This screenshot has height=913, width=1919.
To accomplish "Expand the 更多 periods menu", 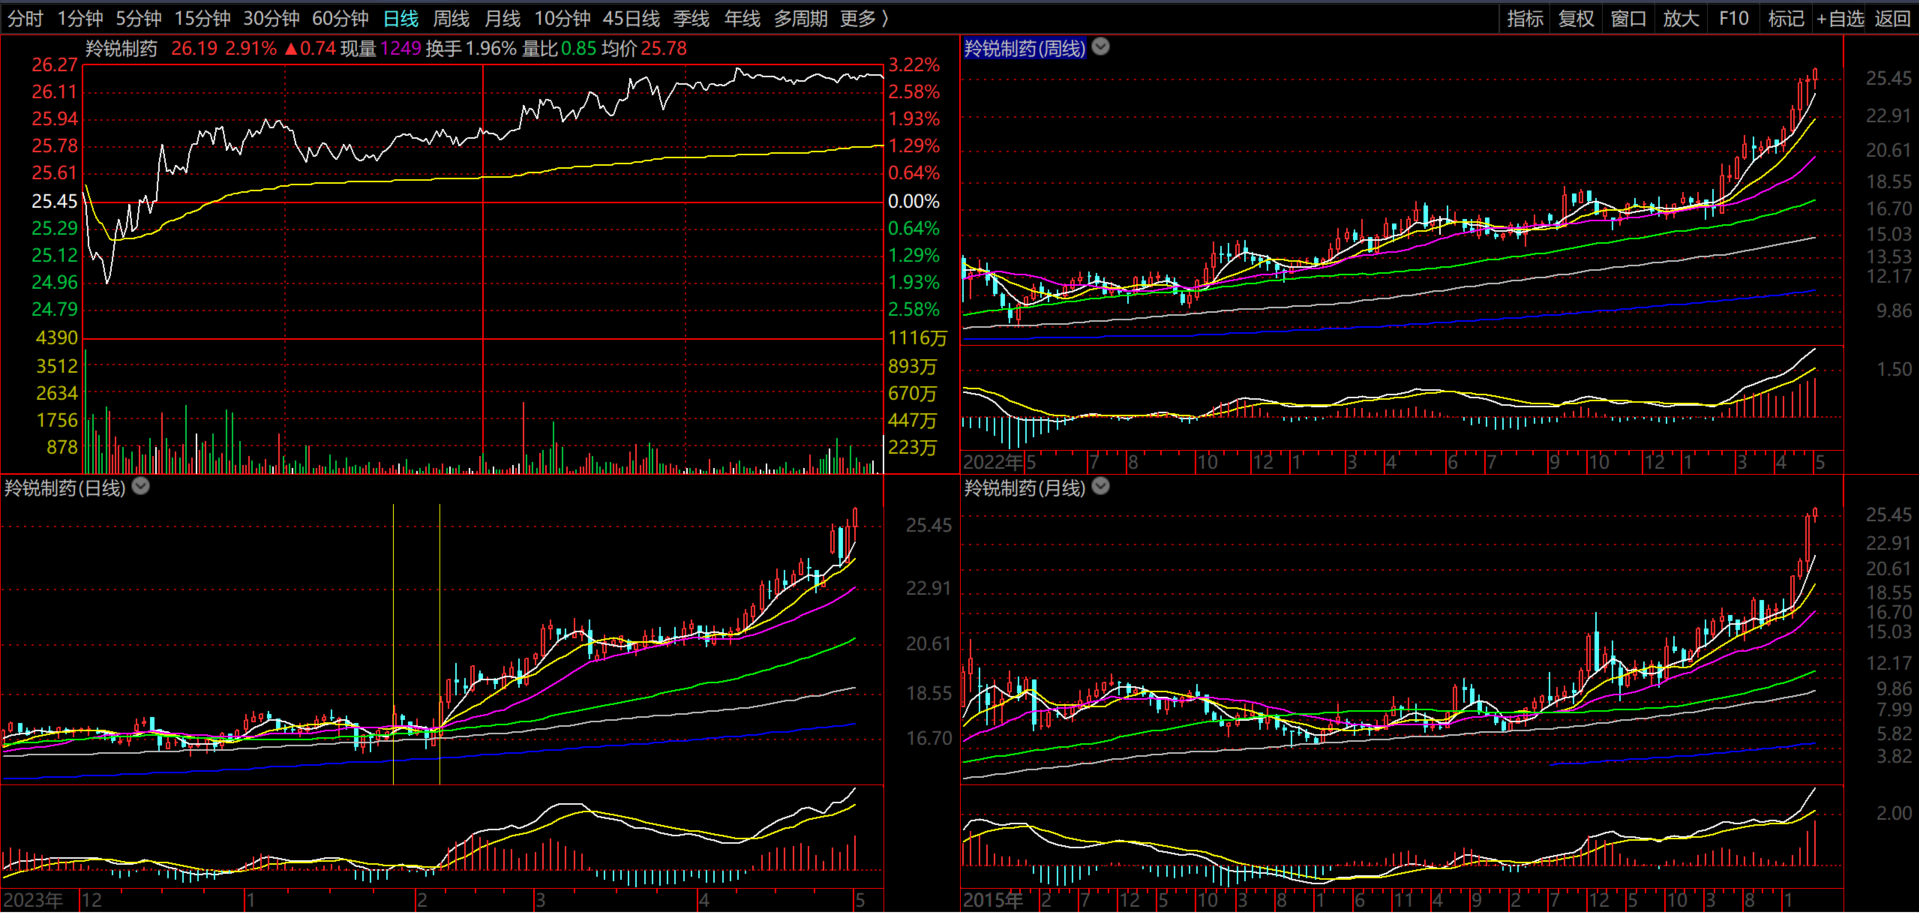I will click(x=864, y=18).
